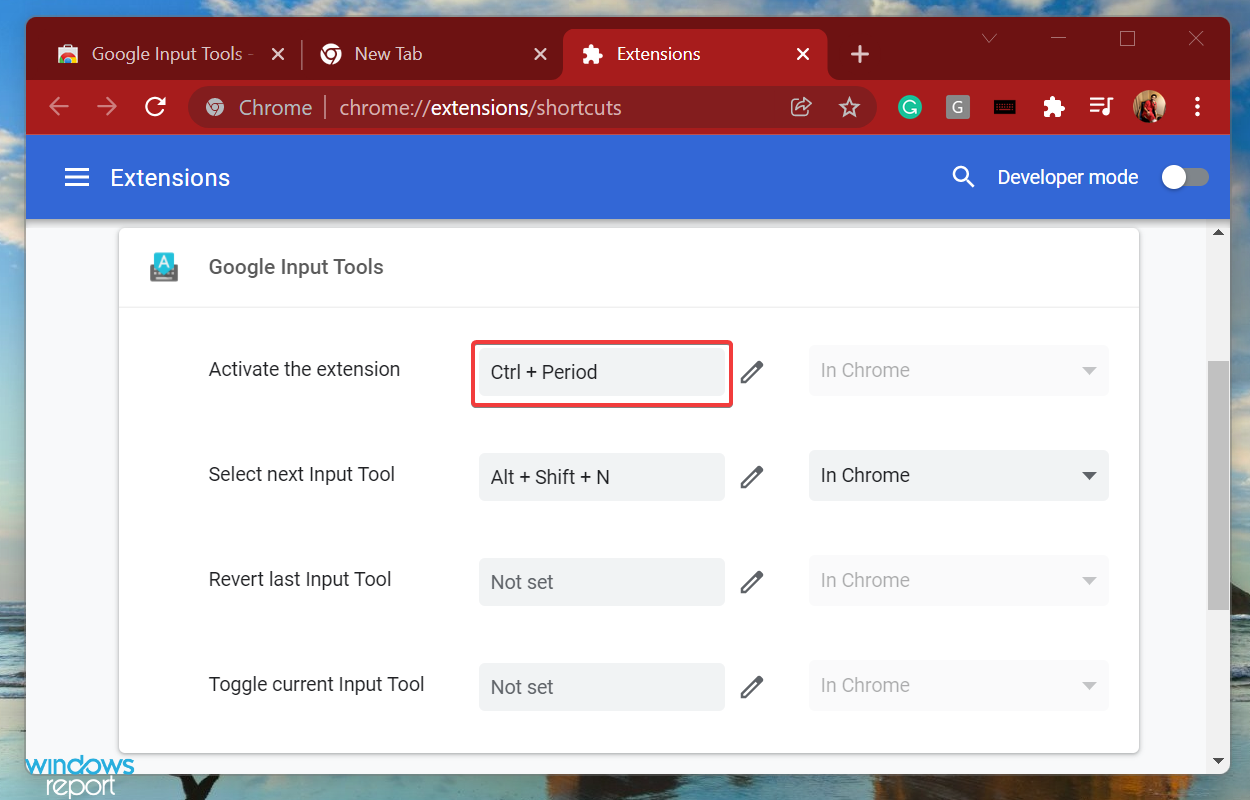
Task: Focus the Ctrl + Period shortcut field
Action: tap(602, 372)
